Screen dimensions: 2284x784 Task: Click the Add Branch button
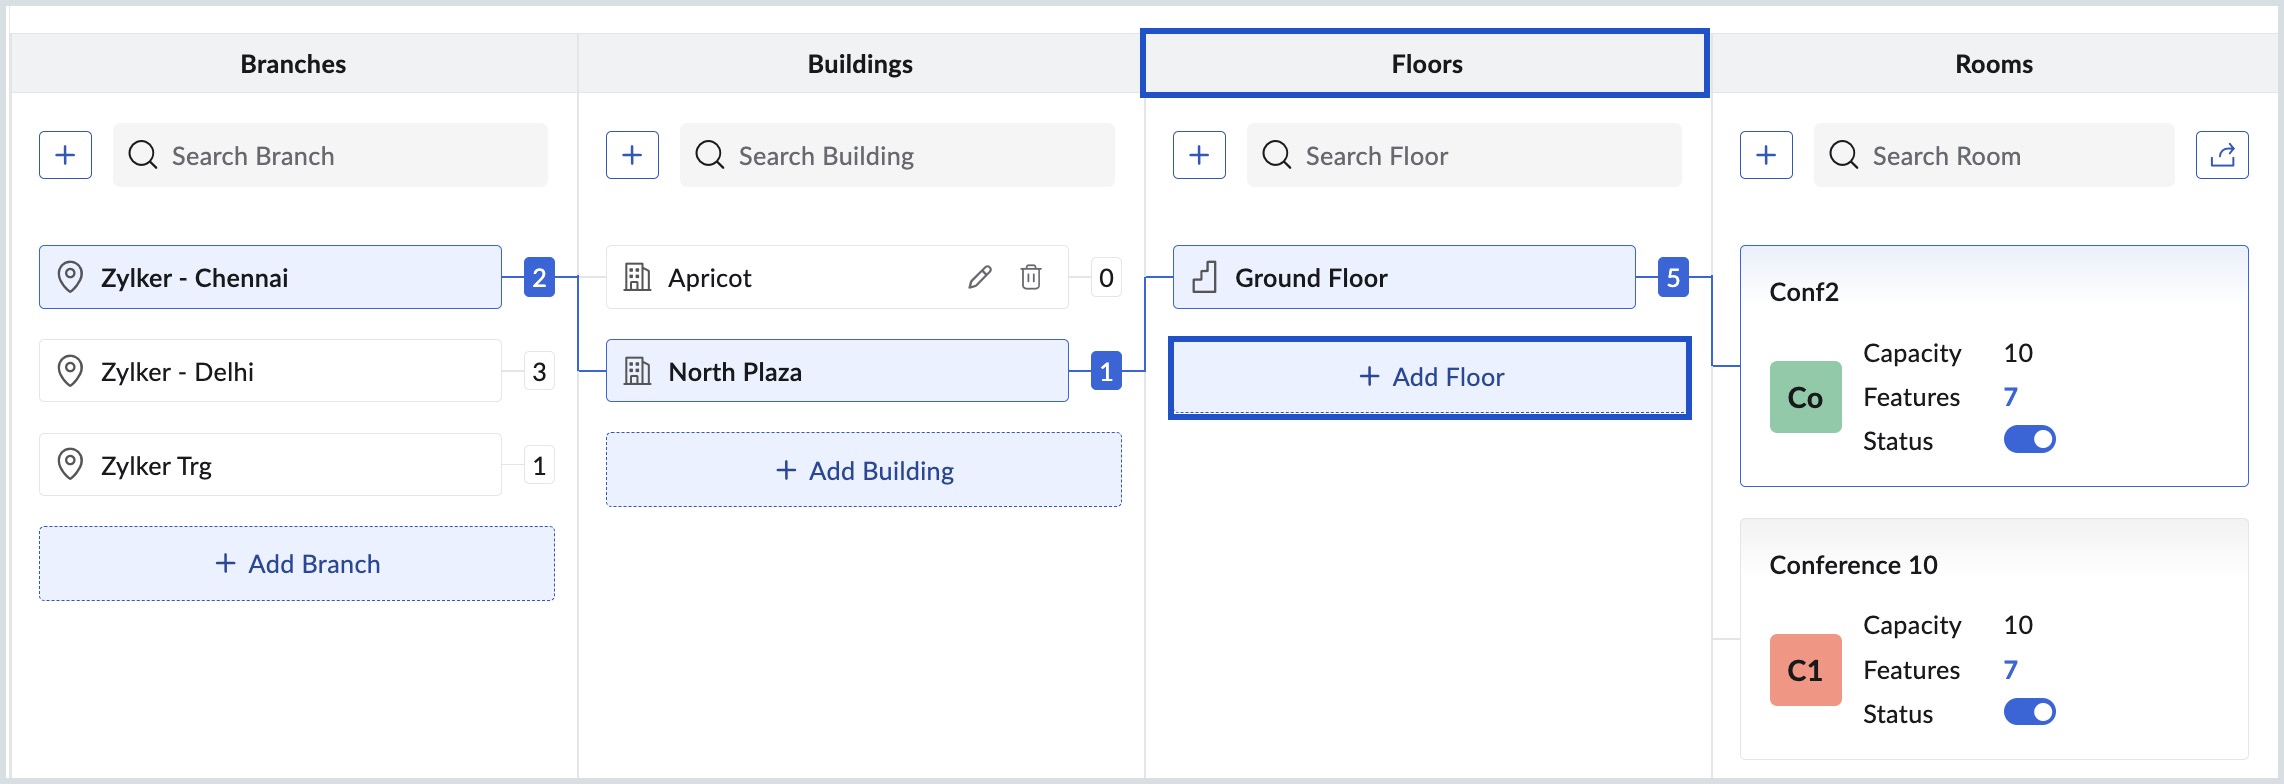[297, 564]
